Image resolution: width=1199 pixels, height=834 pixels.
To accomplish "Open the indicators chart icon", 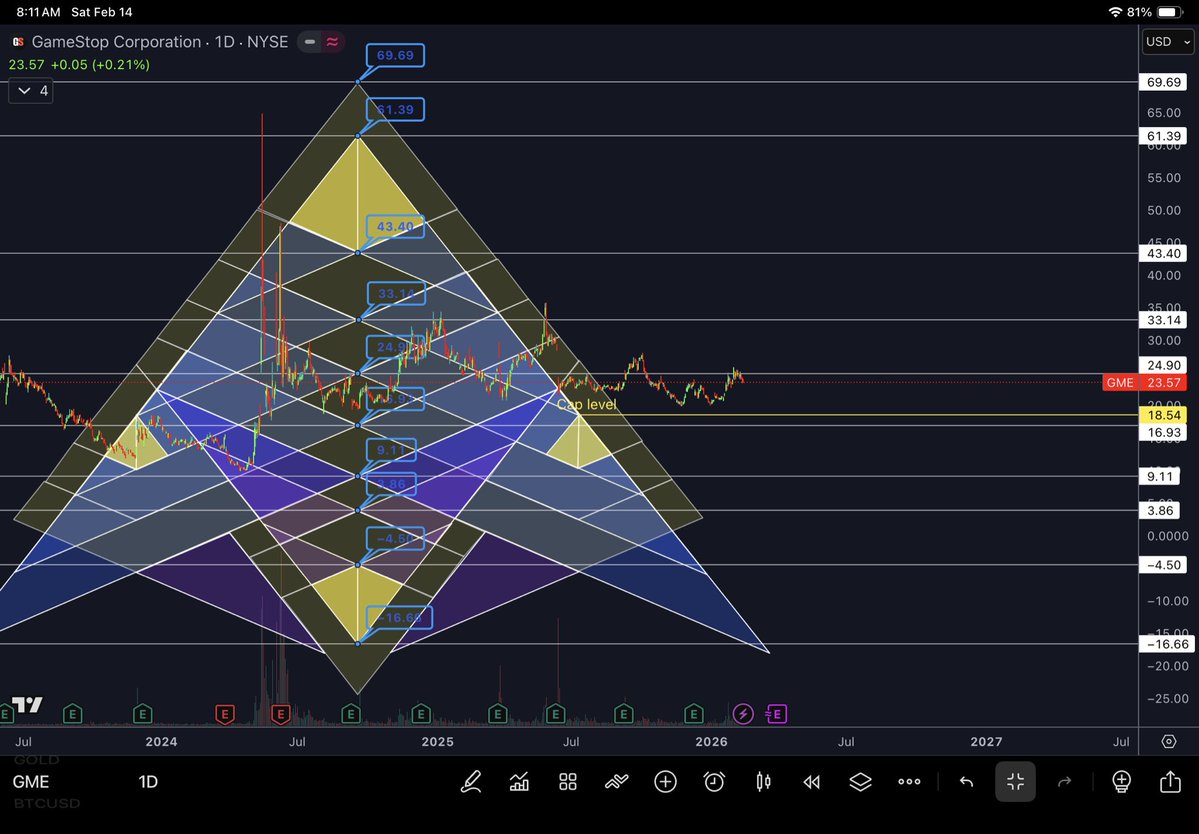I will tap(519, 781).
